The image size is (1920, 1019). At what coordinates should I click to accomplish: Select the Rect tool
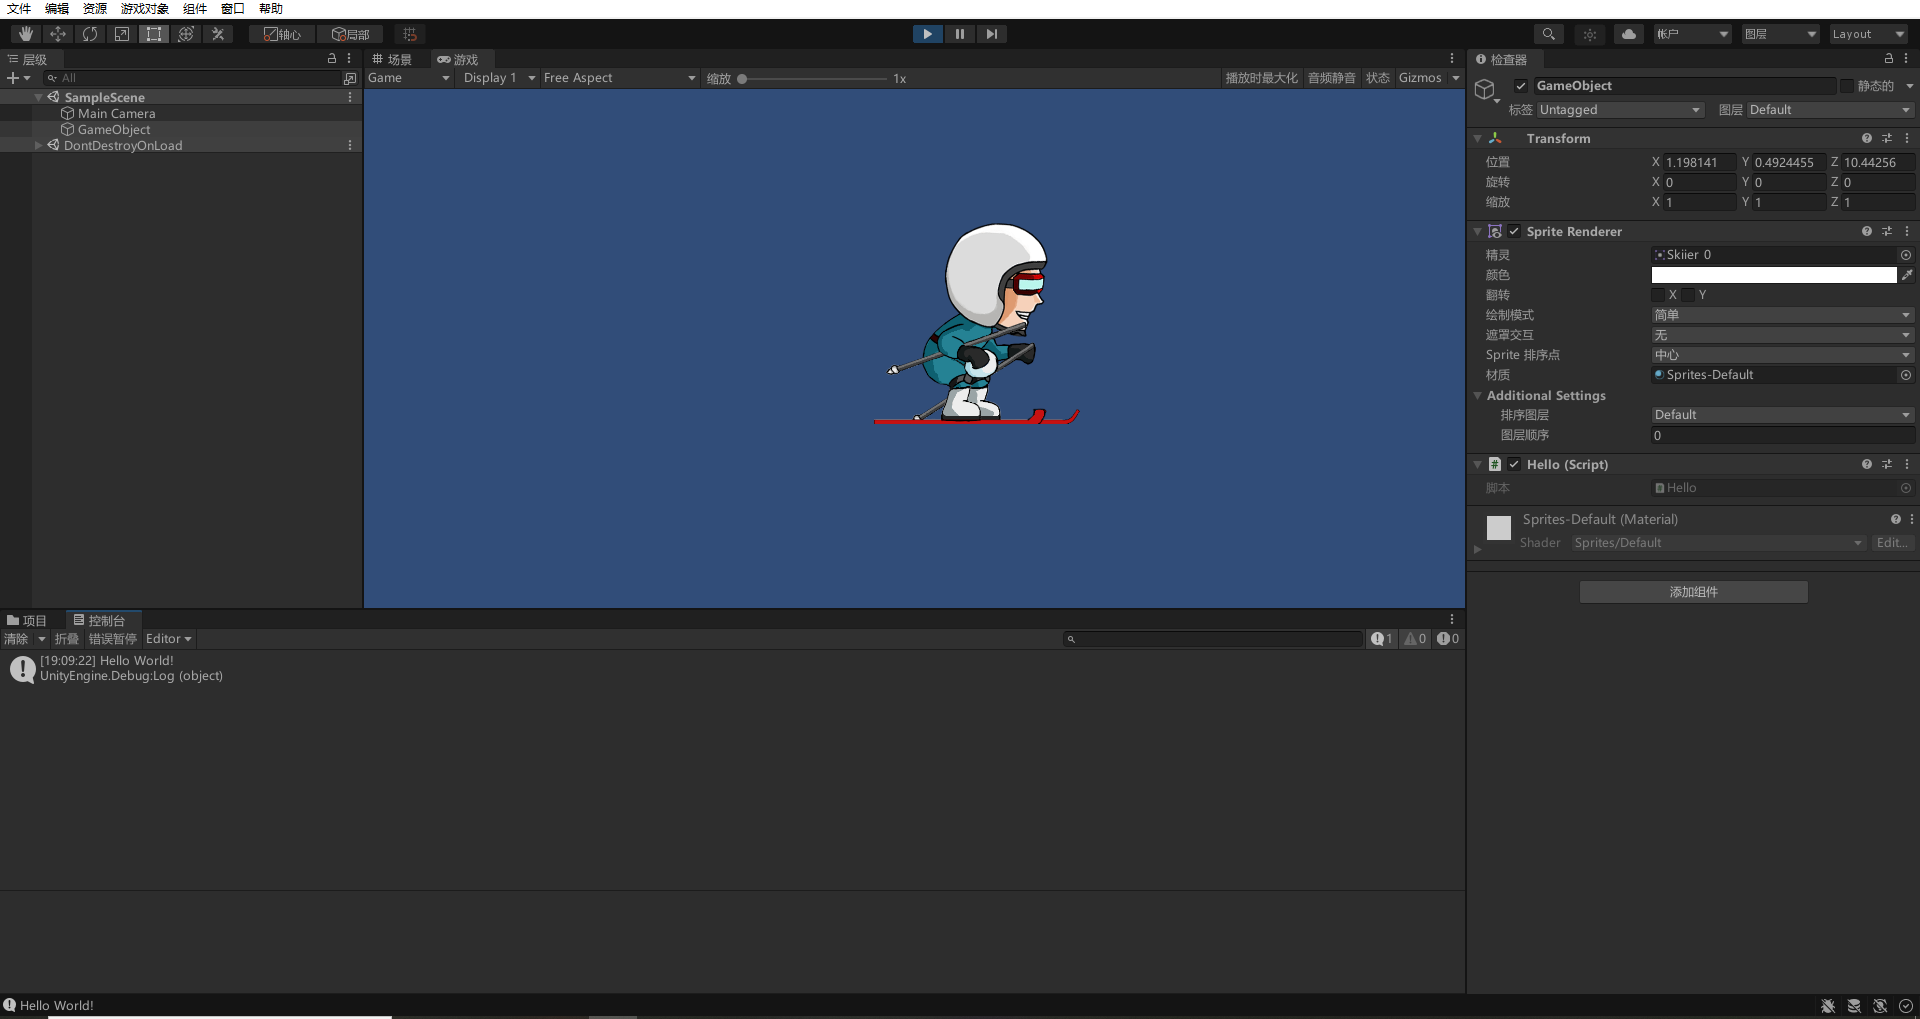pos(153,34)
